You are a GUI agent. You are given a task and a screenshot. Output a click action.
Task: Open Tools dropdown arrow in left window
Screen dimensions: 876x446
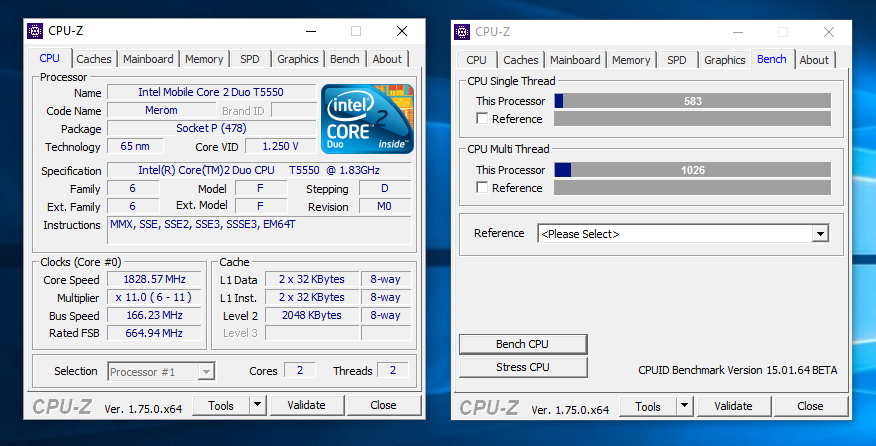tap(258, 405)
